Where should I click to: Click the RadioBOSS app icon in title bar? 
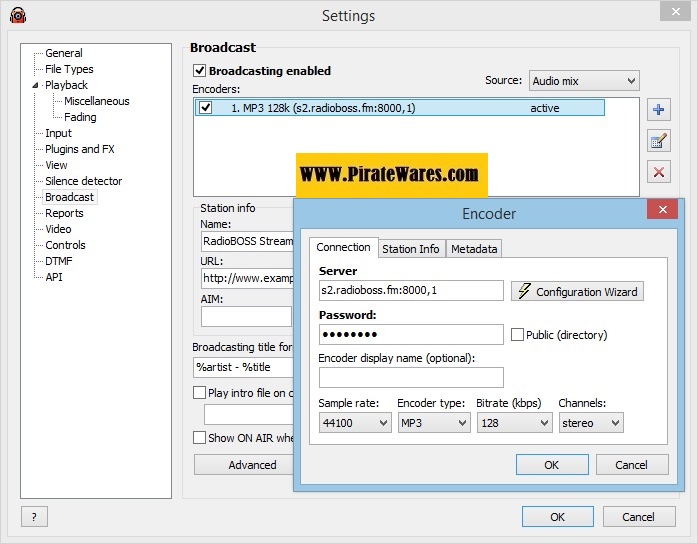tap(17, 15)
